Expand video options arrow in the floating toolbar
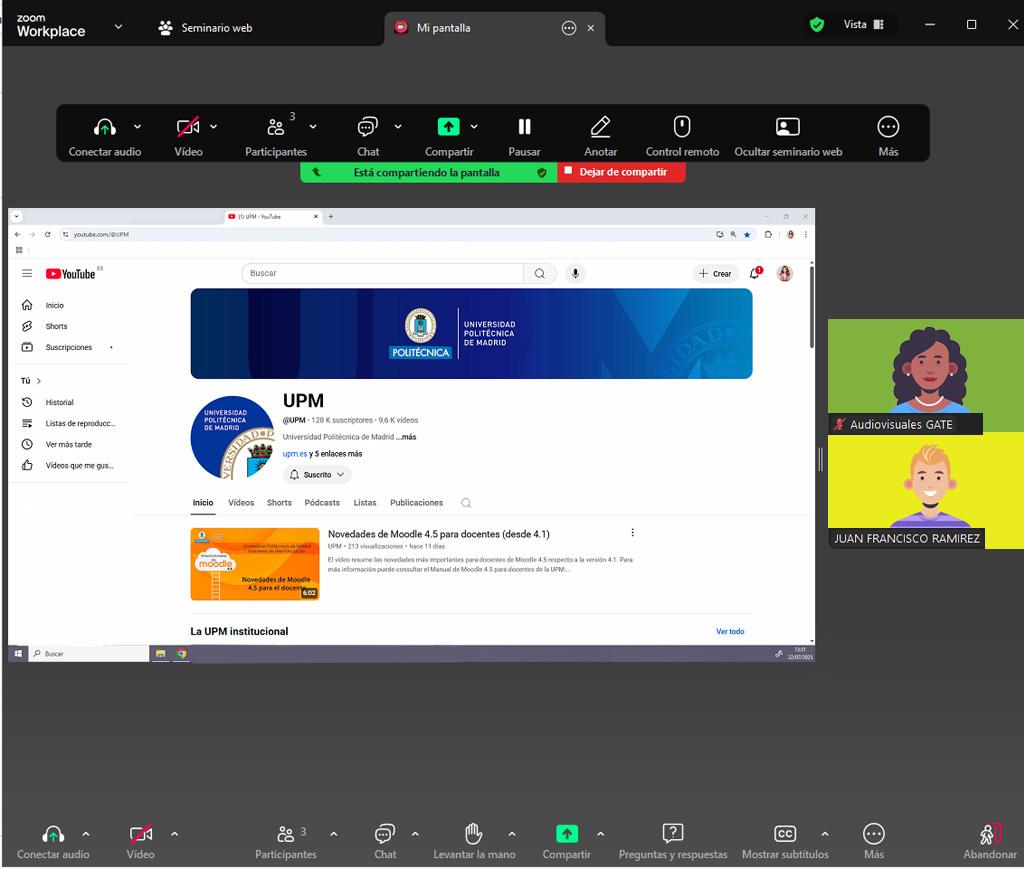The image size is (1024, 869). tap(214, 127)
